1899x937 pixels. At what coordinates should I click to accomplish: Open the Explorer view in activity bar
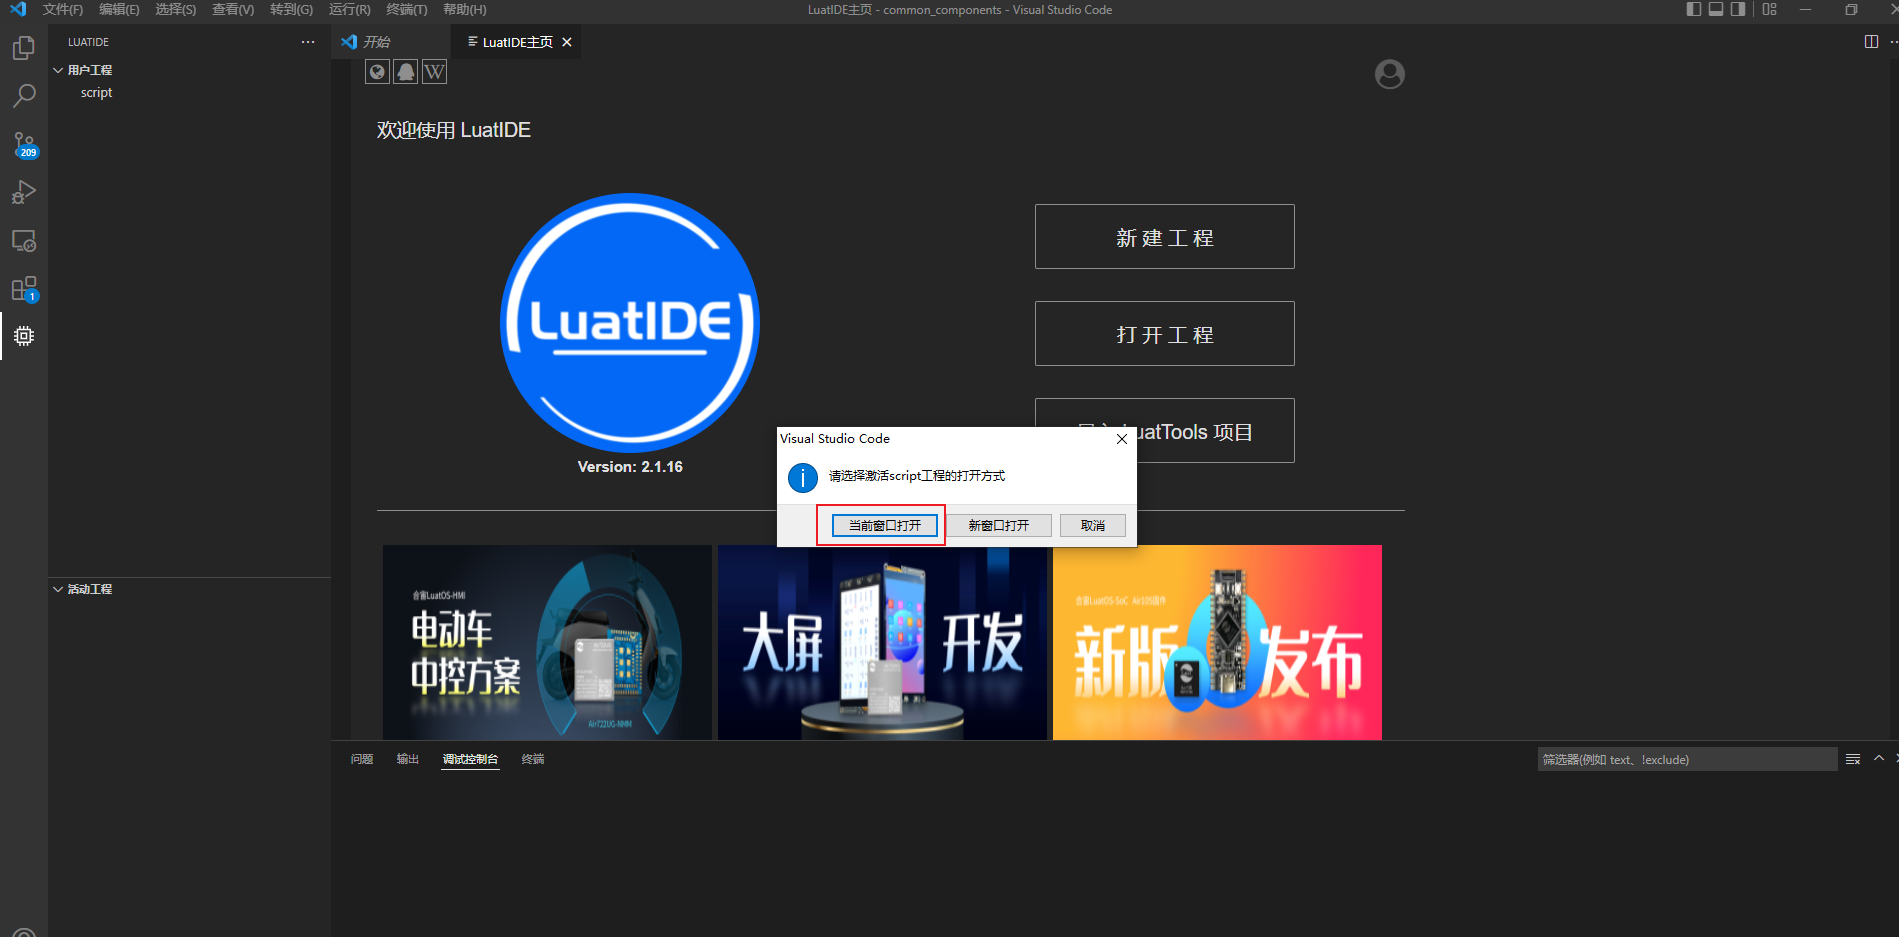click(24, 48)
